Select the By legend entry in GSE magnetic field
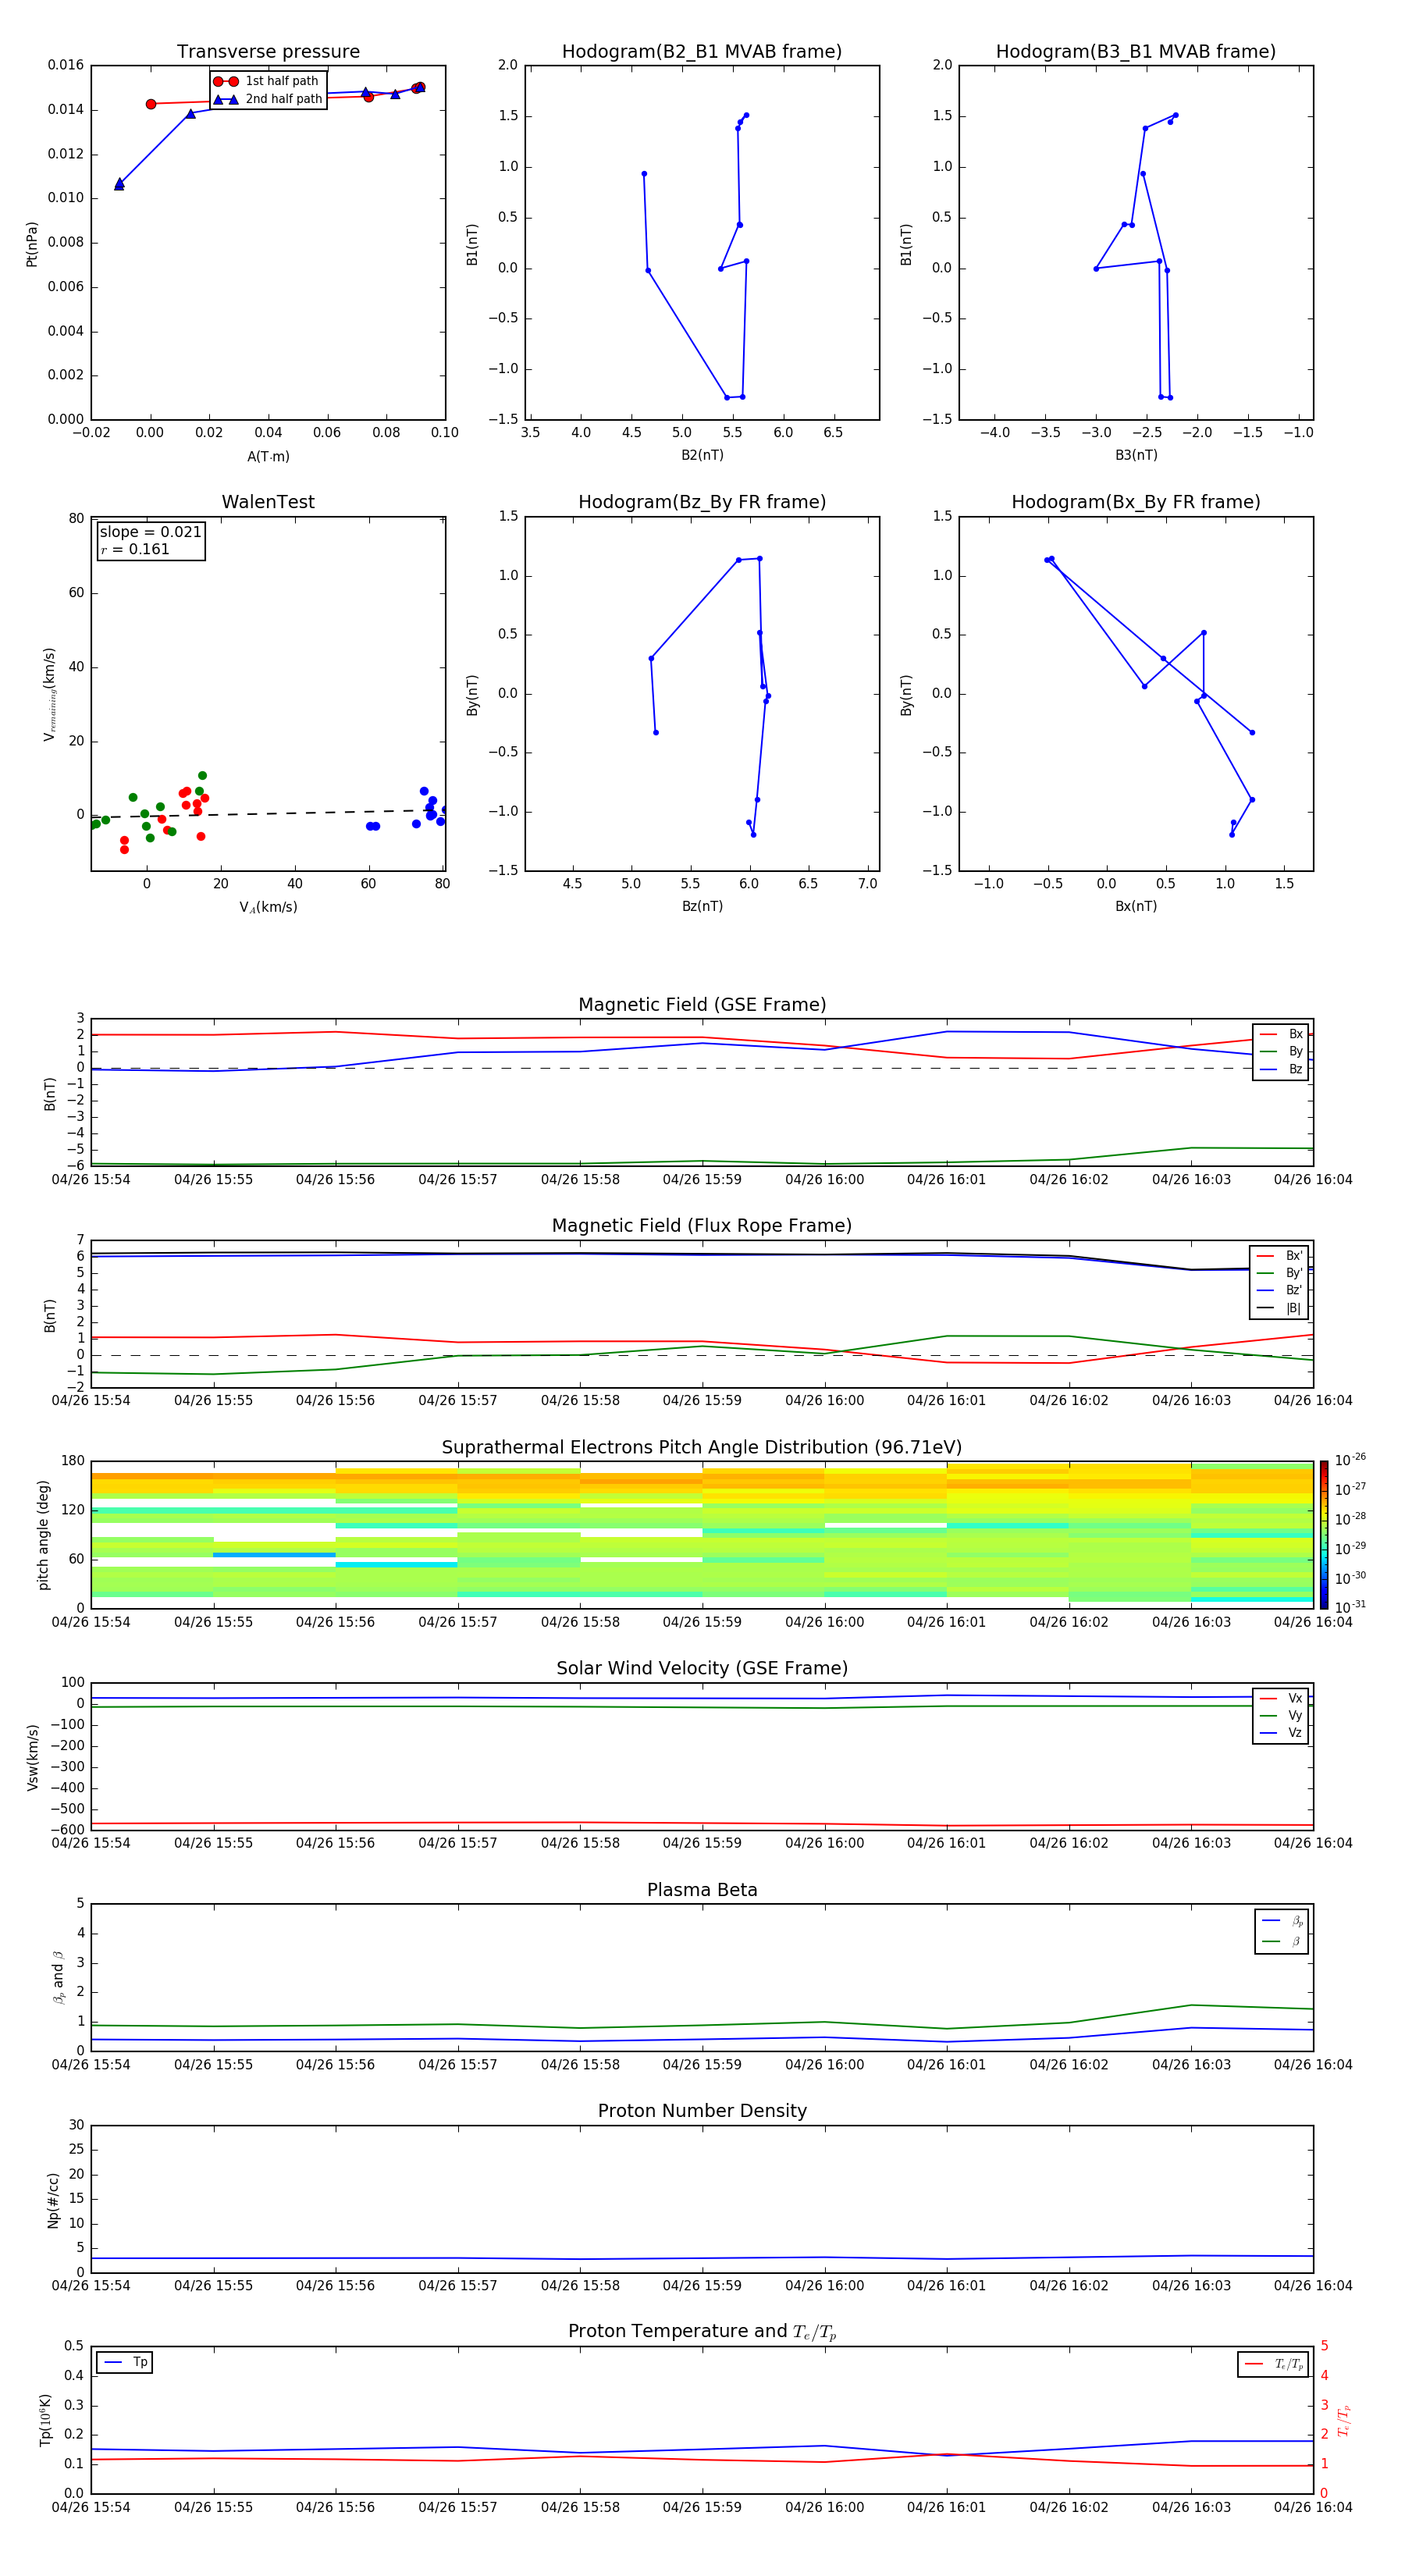1405x2576 pixels. coord(1281,1052)
